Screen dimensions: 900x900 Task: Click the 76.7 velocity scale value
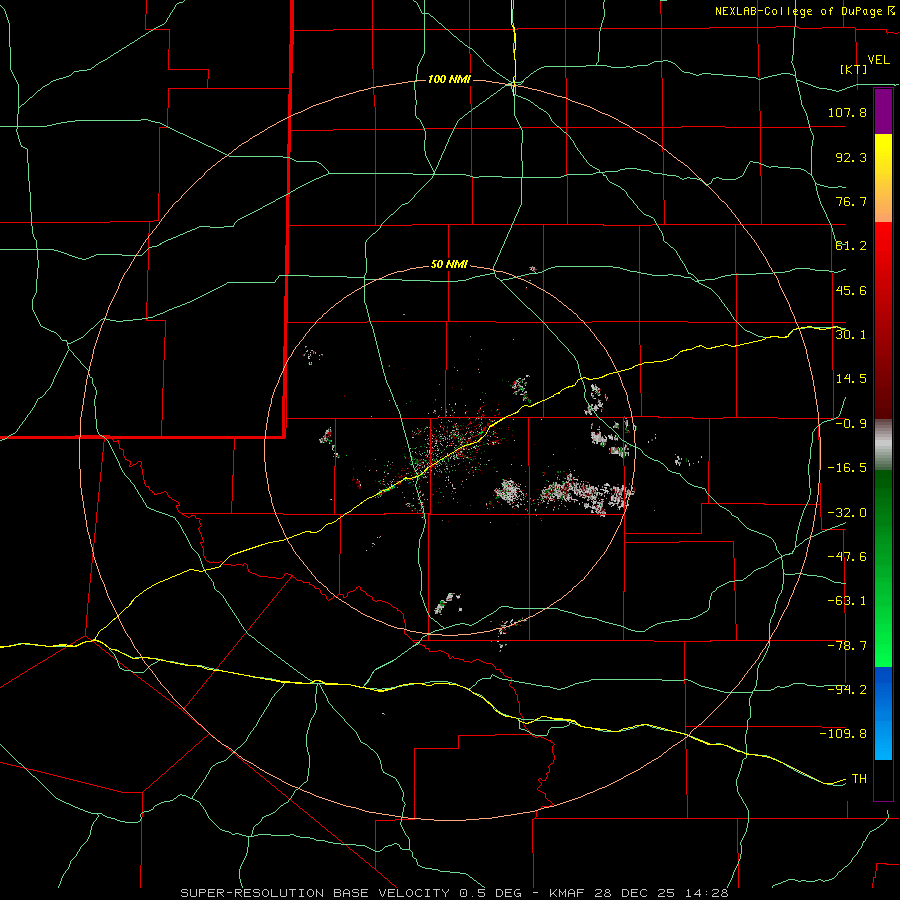click(x=851, y=201)
